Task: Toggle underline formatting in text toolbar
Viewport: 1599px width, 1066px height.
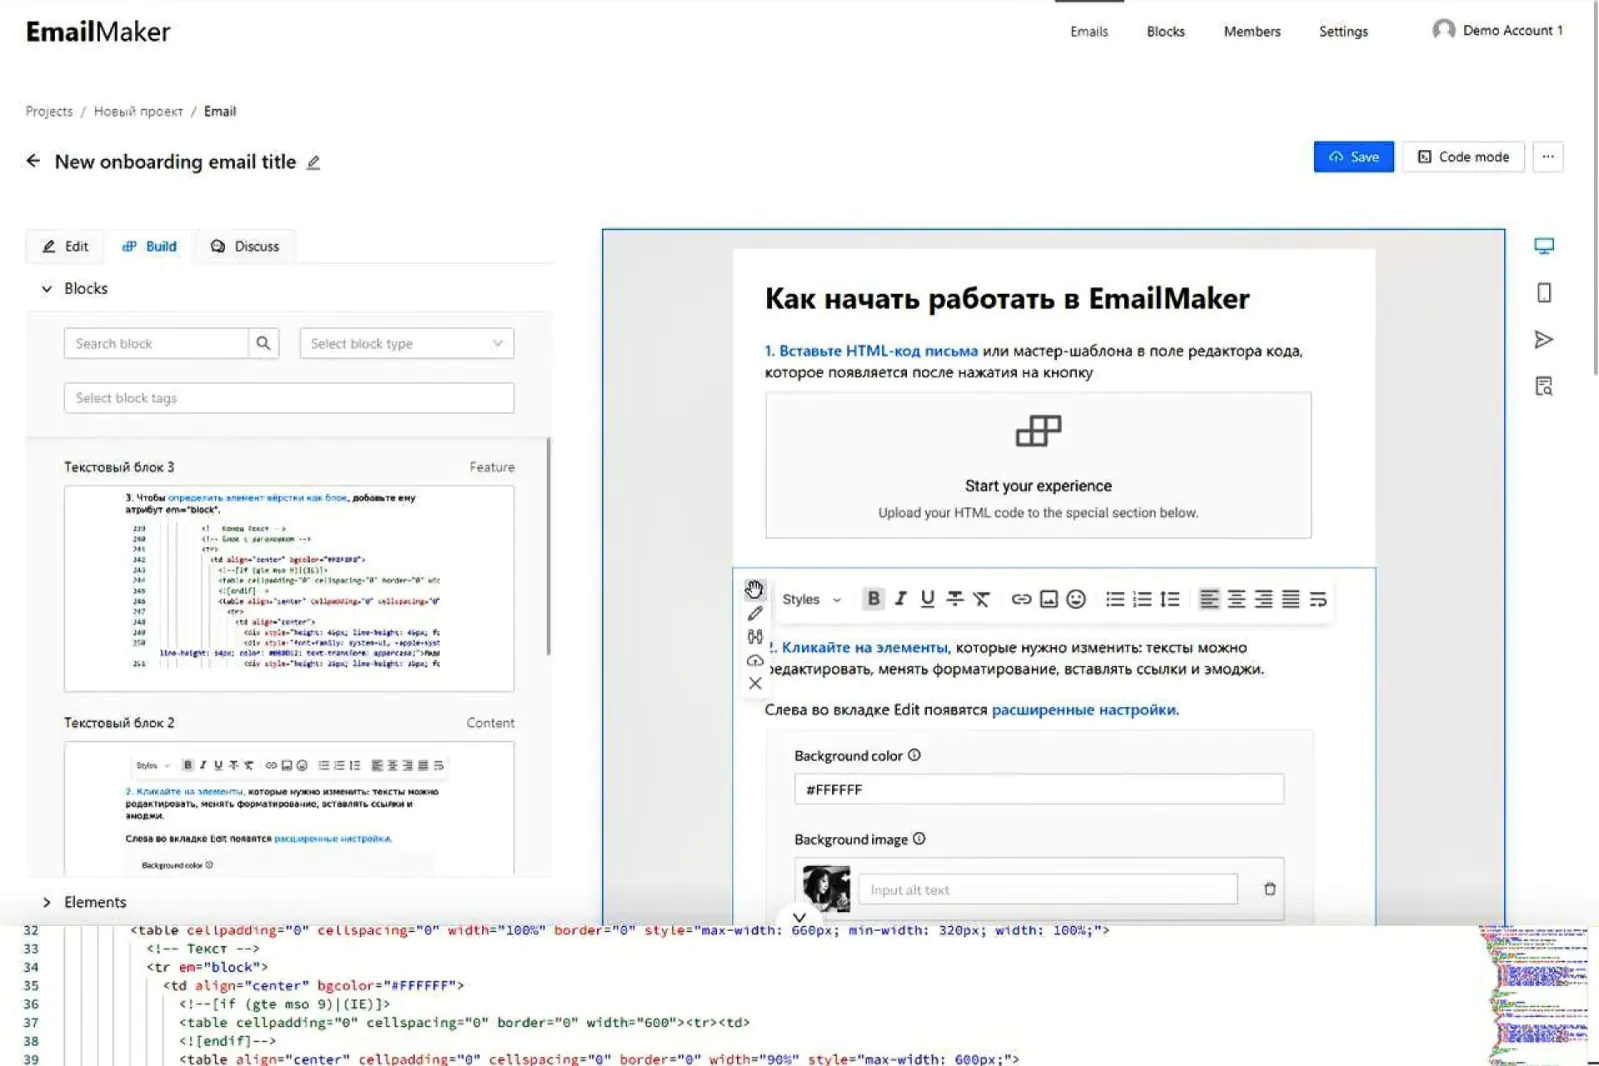Action: coord(928,599)
